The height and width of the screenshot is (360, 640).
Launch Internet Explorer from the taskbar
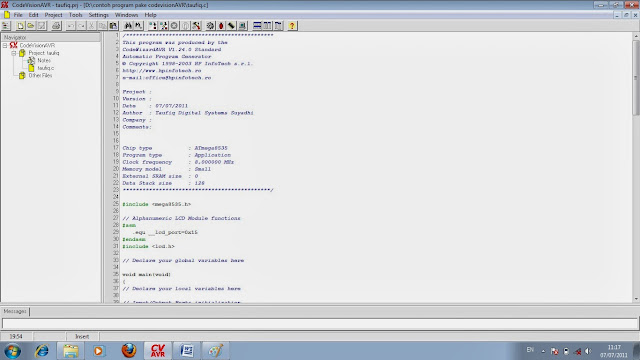tap(42, 351)
